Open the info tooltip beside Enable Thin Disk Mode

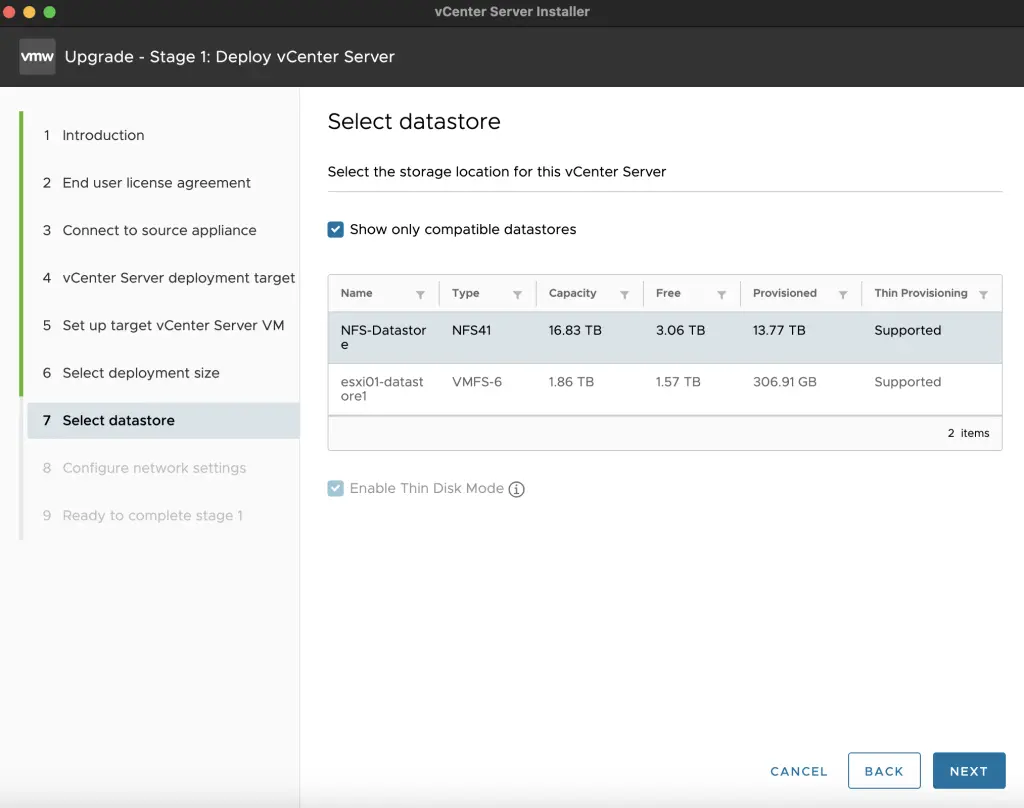516,489
